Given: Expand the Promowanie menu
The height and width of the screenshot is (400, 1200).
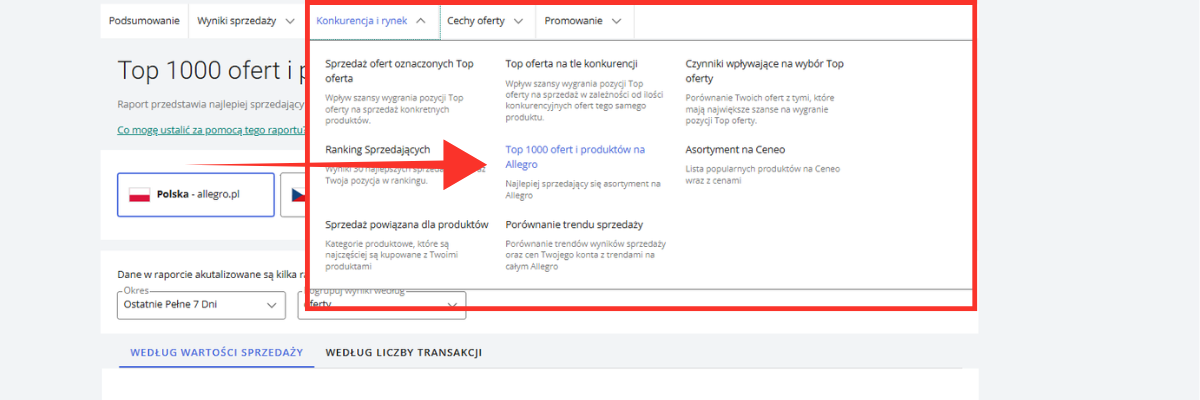Looking at the screenshot, I should (584, 20).
